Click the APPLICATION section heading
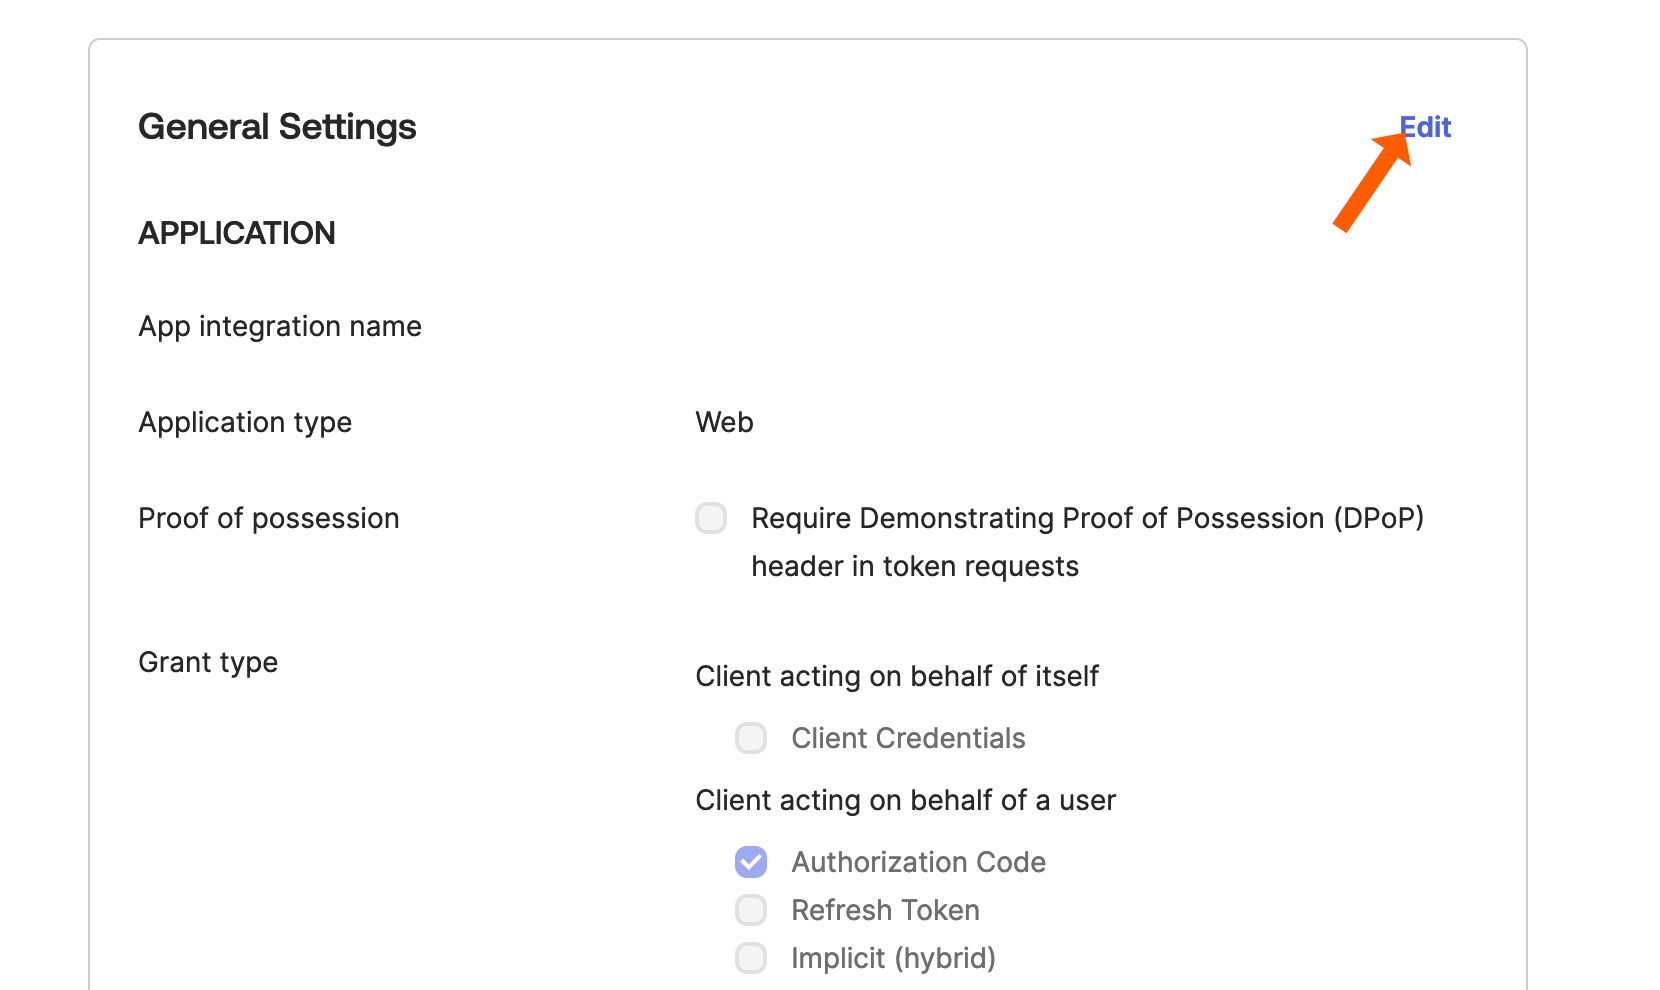Screen dimensions: 1660x990 (237, 233)
